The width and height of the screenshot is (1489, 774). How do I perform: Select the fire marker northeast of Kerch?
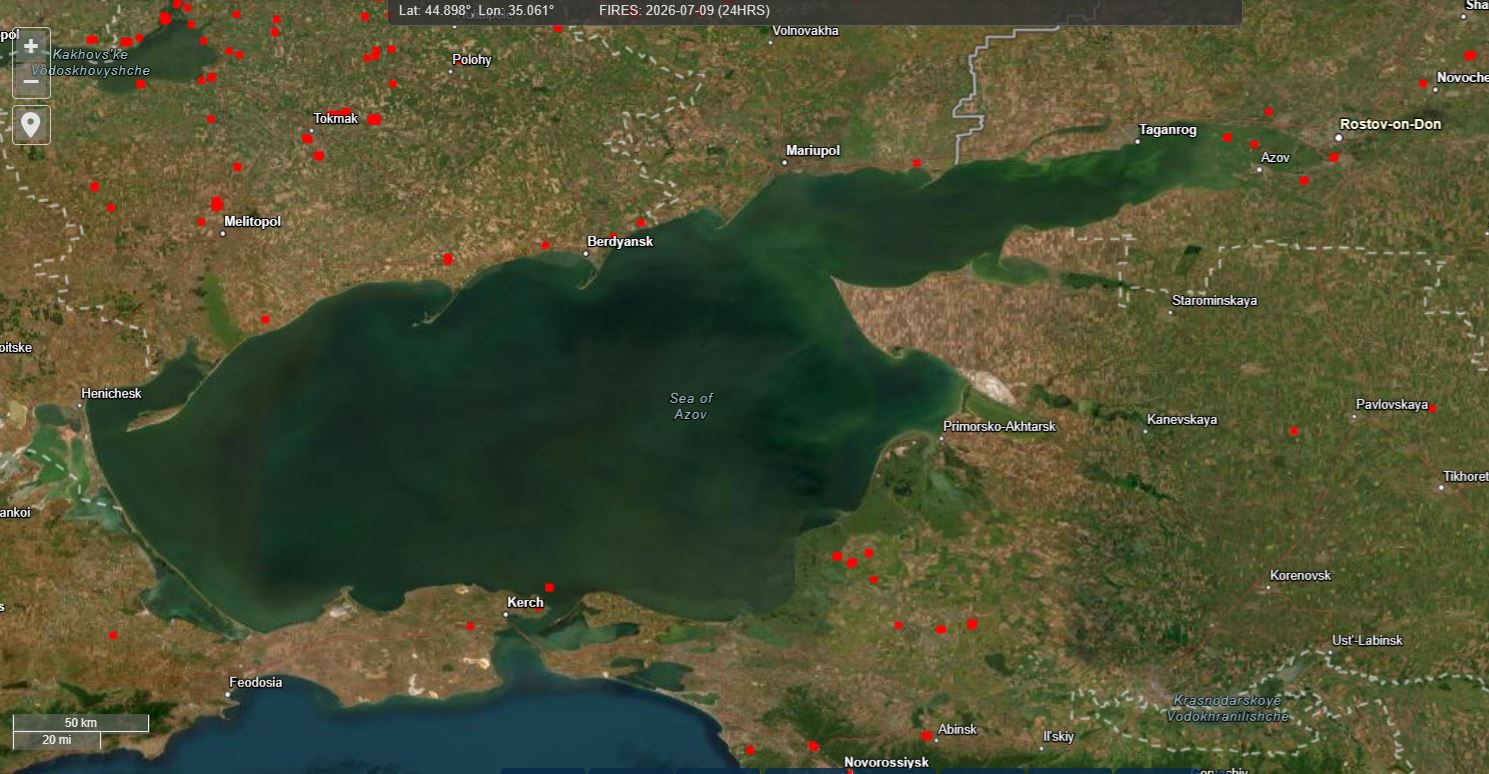pyautogui.click(x=549, y=587)
